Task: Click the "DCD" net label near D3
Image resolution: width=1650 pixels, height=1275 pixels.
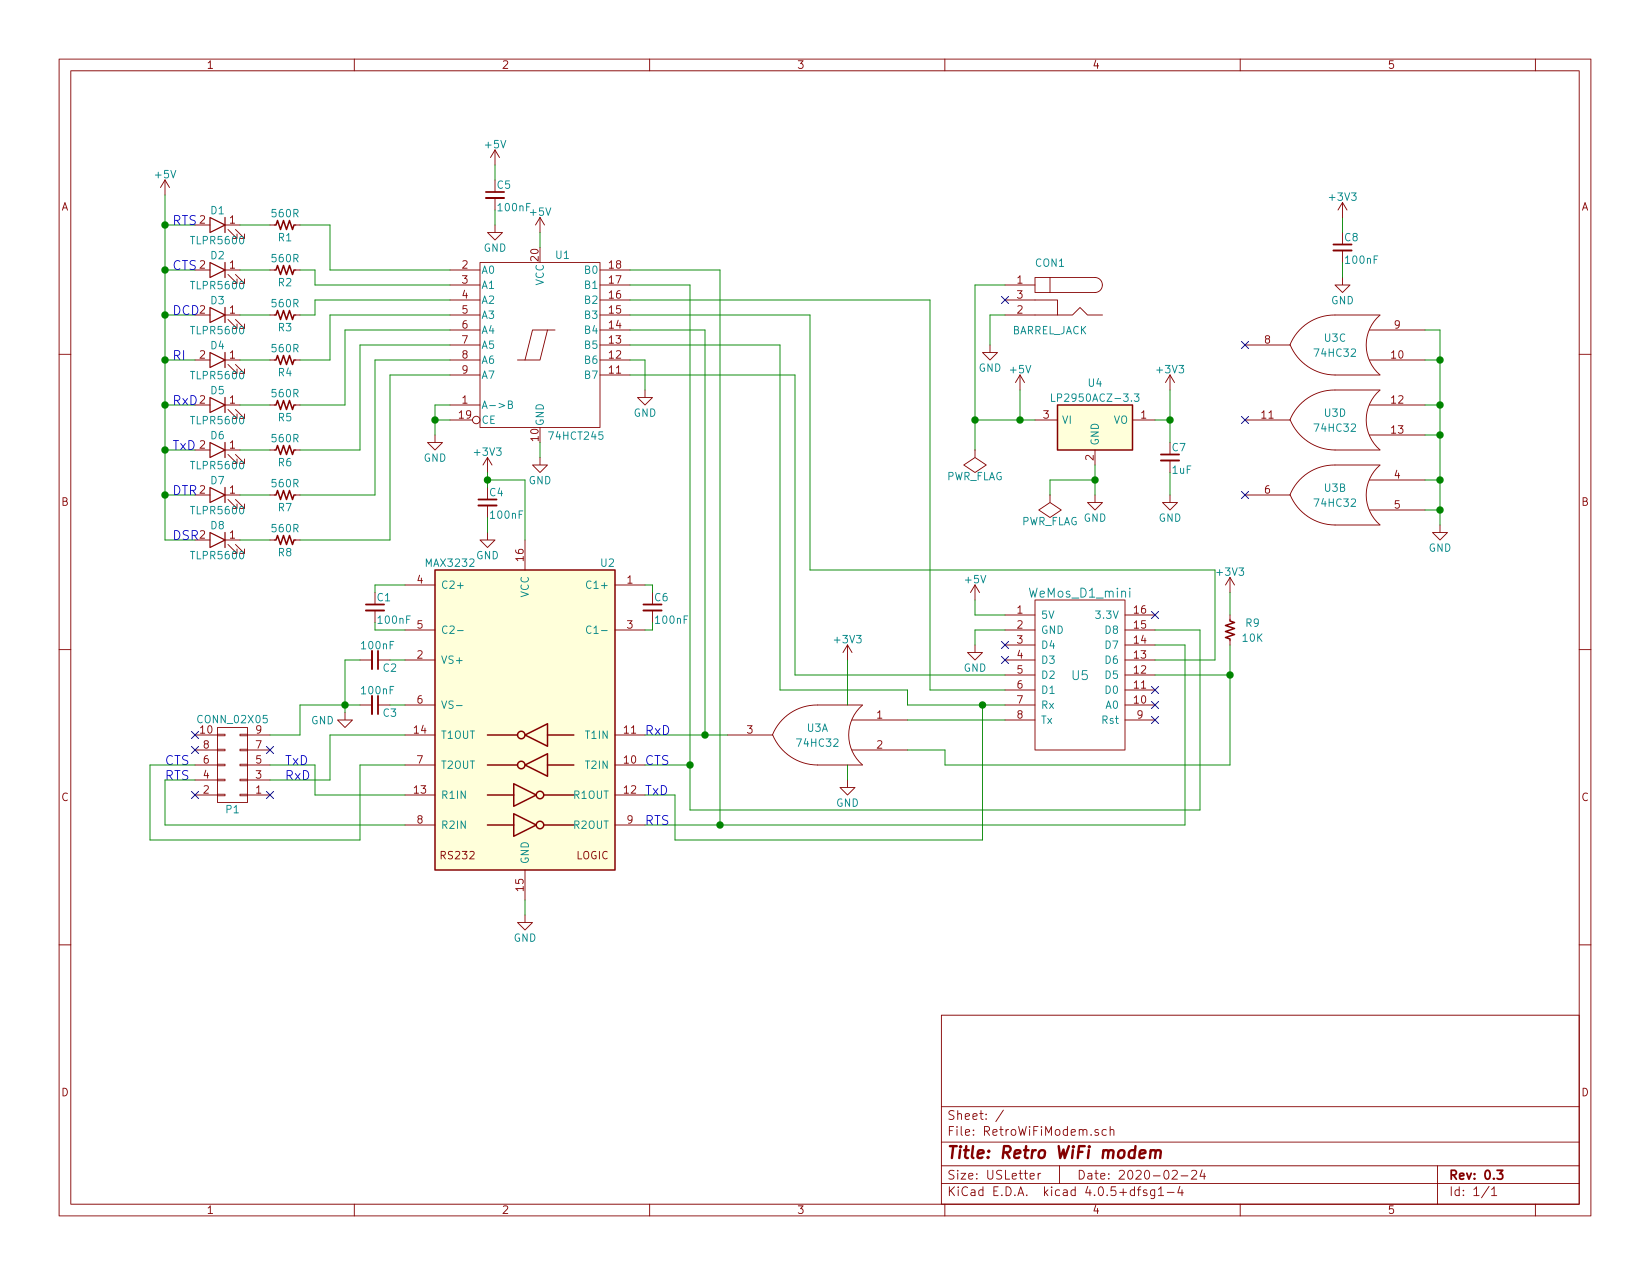Action: point(185,310)
